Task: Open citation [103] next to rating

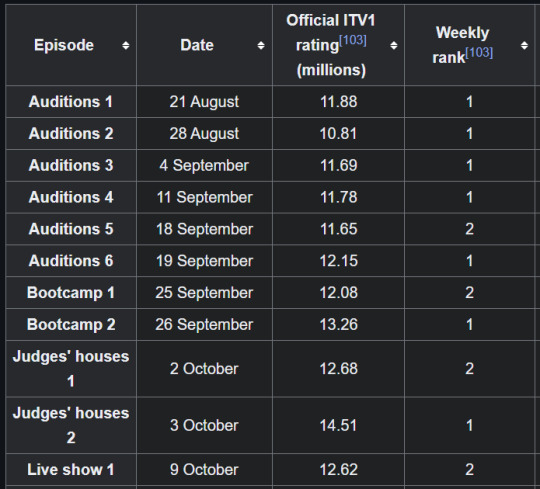Action: pos(353,41)
